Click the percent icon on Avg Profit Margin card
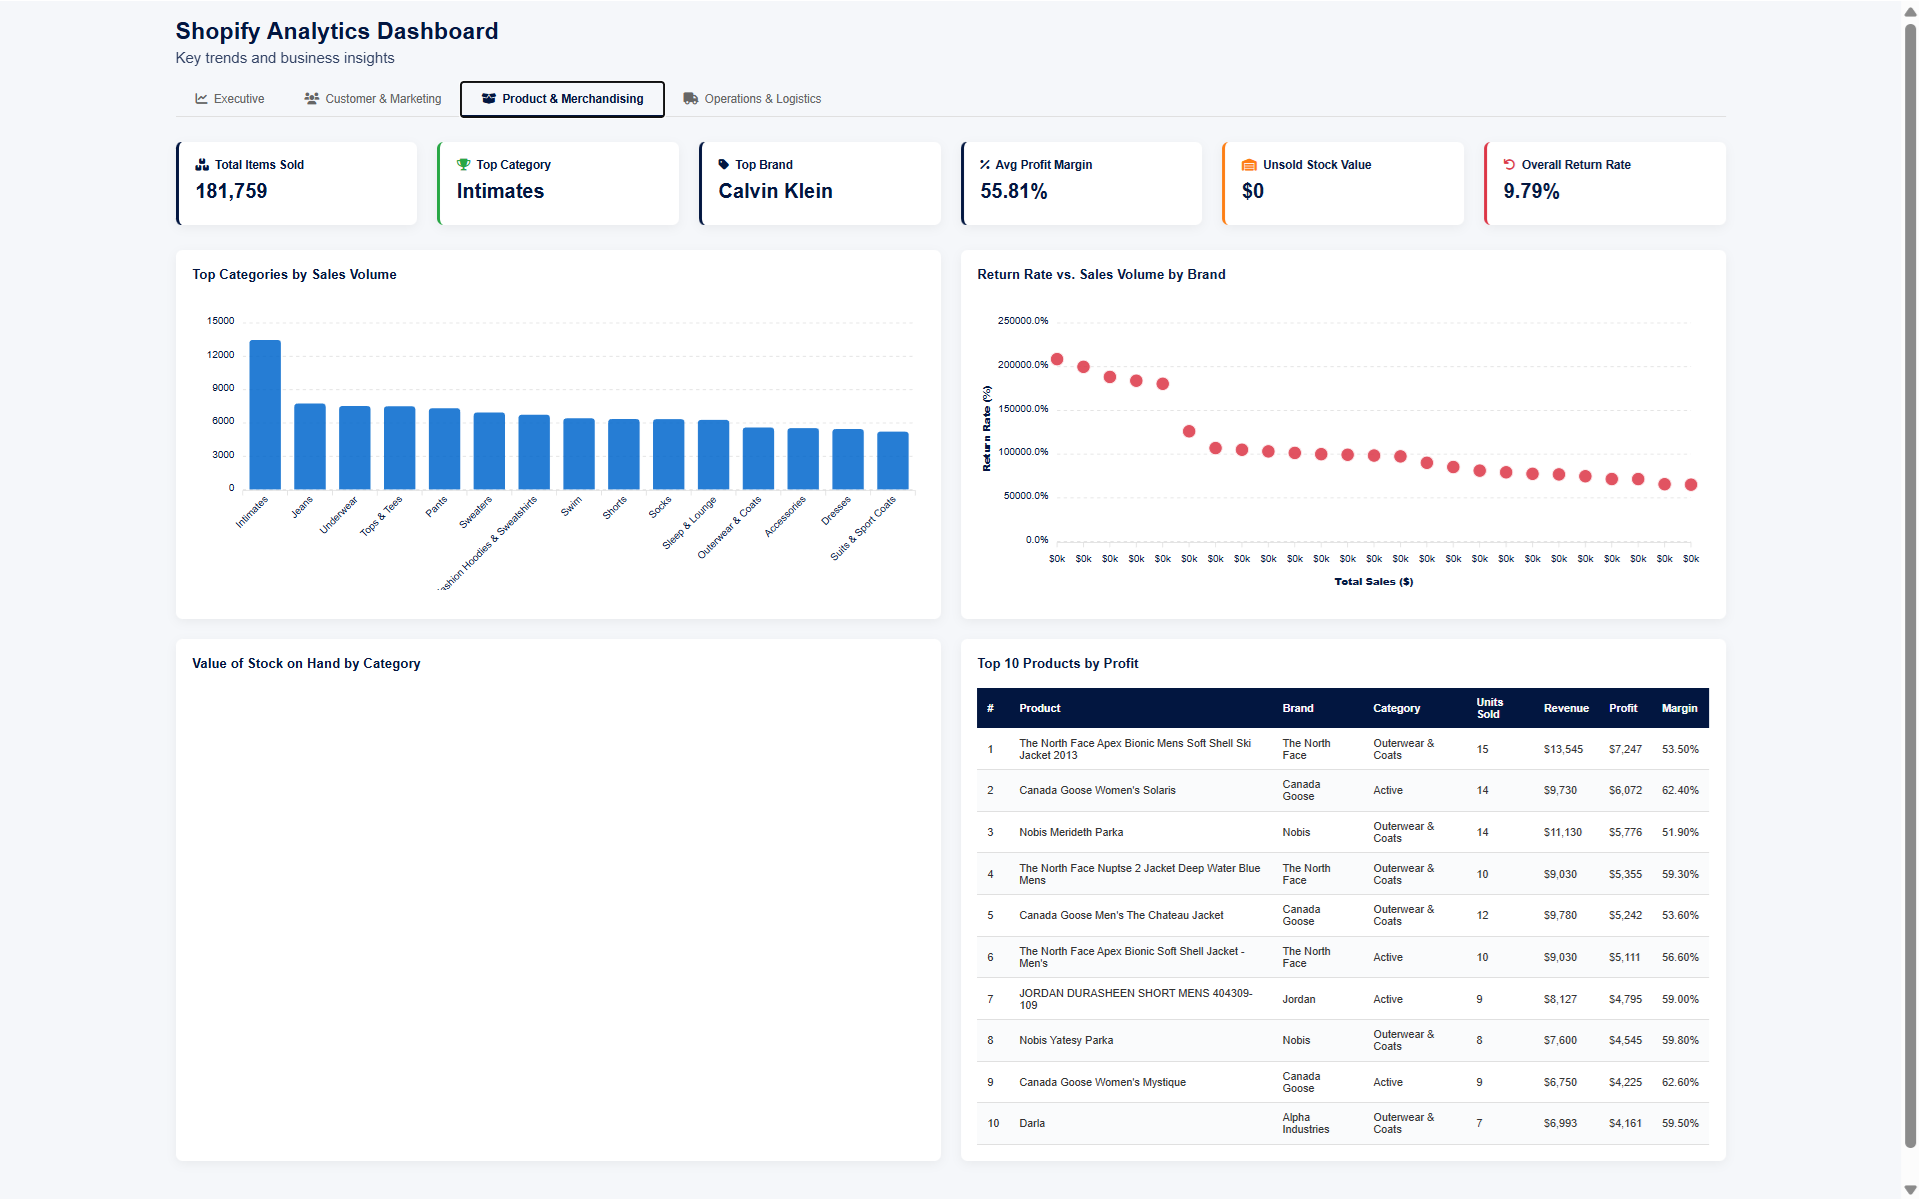1919x1199 pixels. pos(986,164)
